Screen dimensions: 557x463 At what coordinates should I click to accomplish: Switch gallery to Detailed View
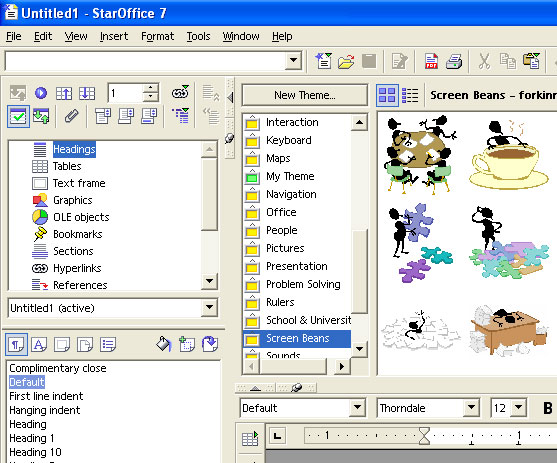point(410,95)
